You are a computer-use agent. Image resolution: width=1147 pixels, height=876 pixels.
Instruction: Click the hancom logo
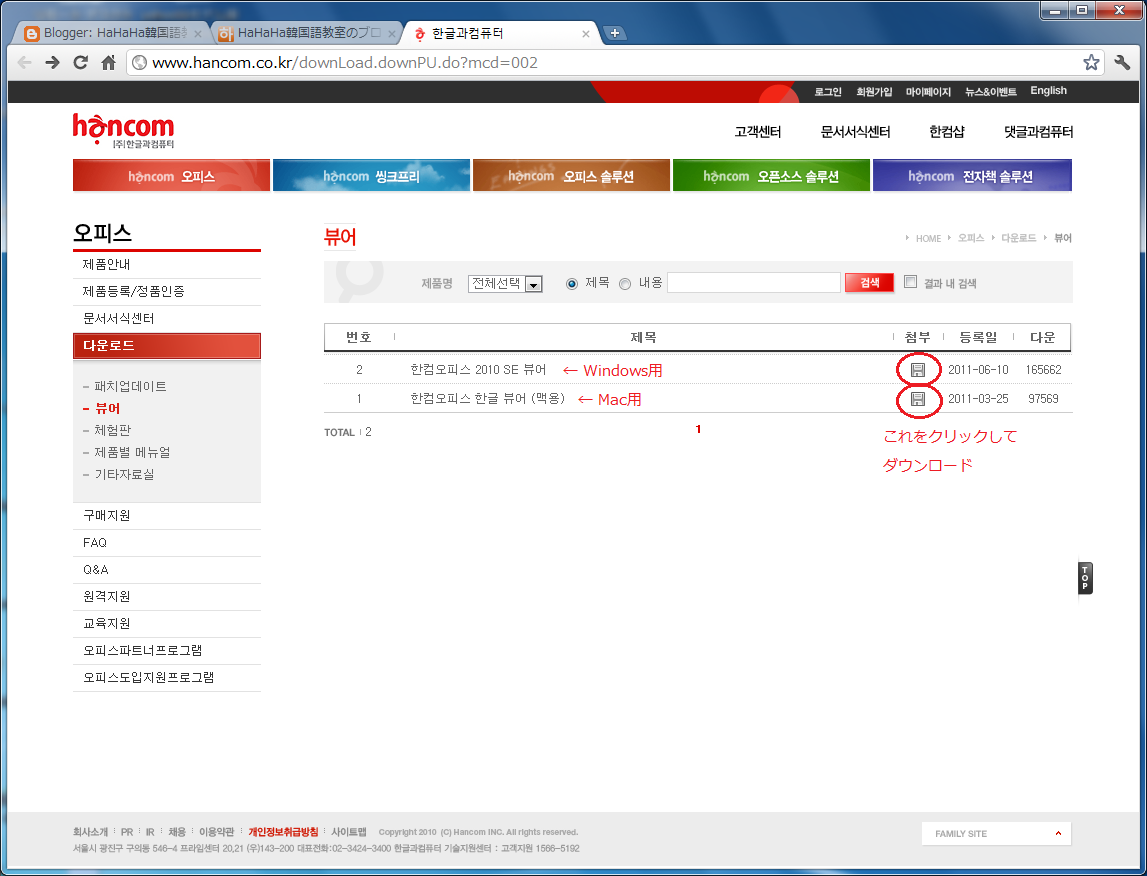point(124,131)
